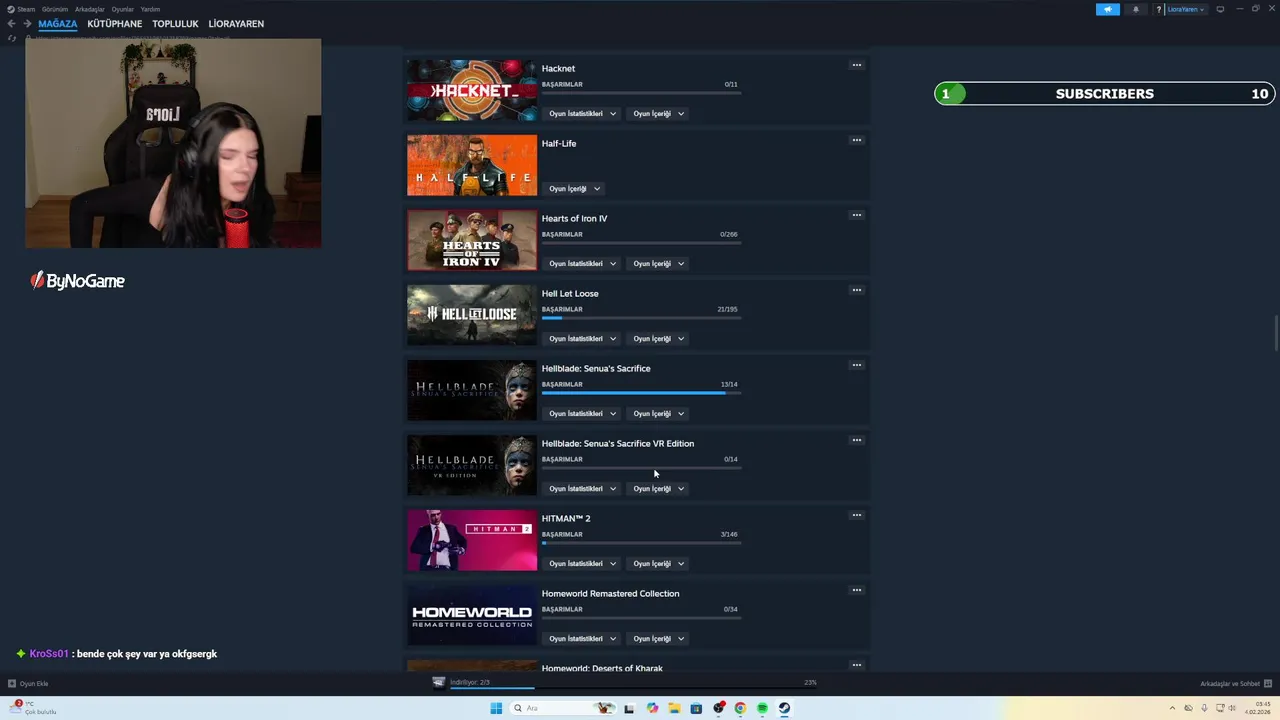
Task: Open the three-dot menu for Hell Let Loose
Action: click(856, 290)
